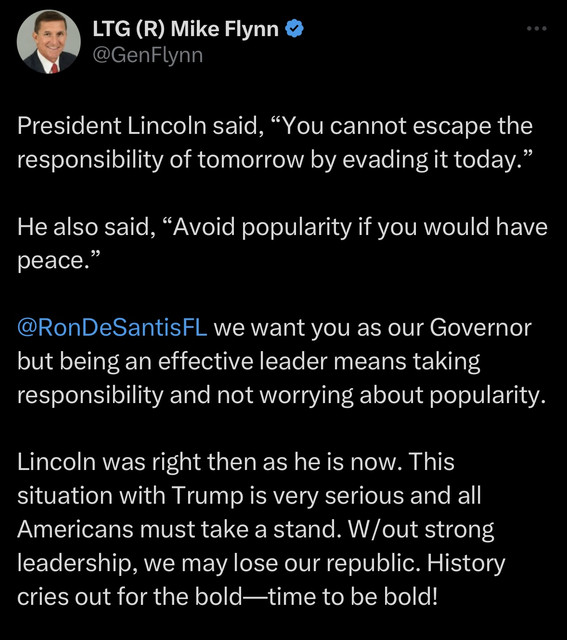Click the 'W/out strong' phrase in last paragraph

(421, 530)
